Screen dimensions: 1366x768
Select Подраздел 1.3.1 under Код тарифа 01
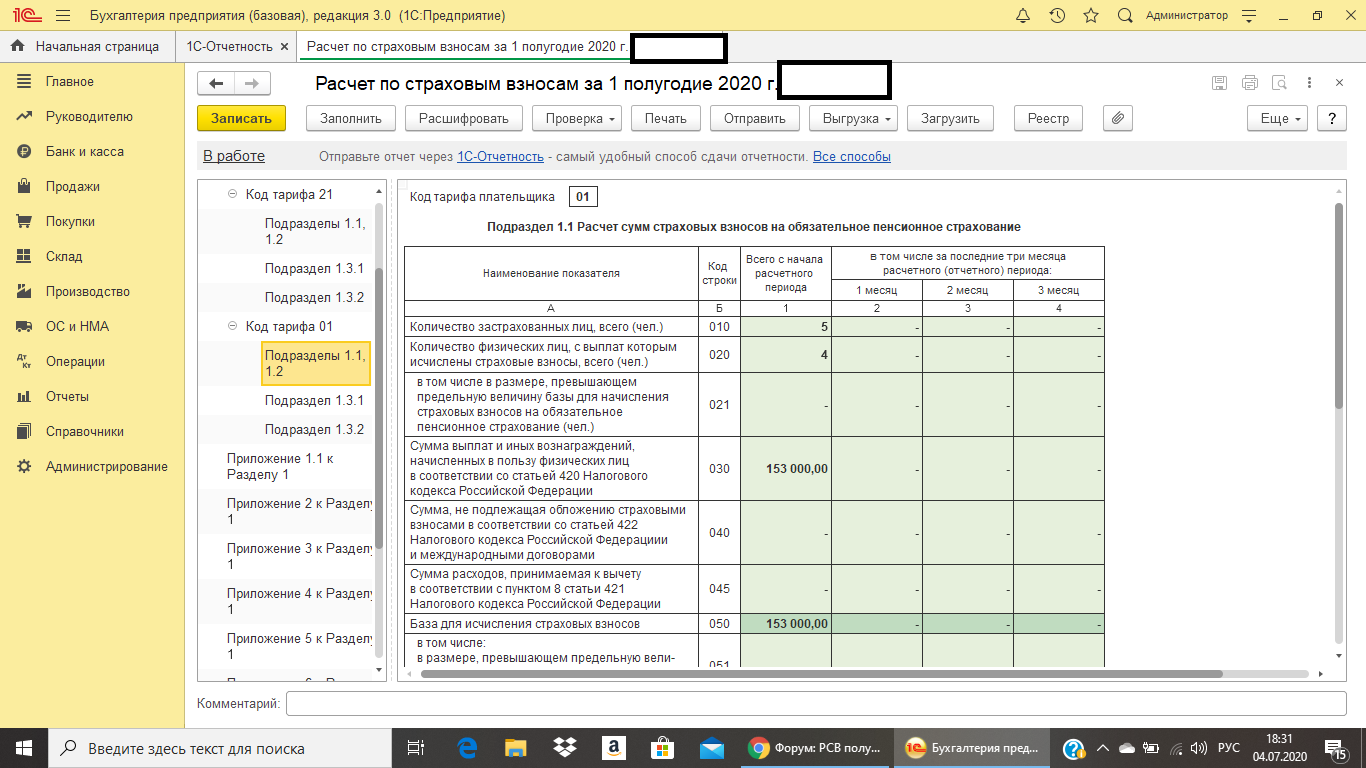[314, 400]
